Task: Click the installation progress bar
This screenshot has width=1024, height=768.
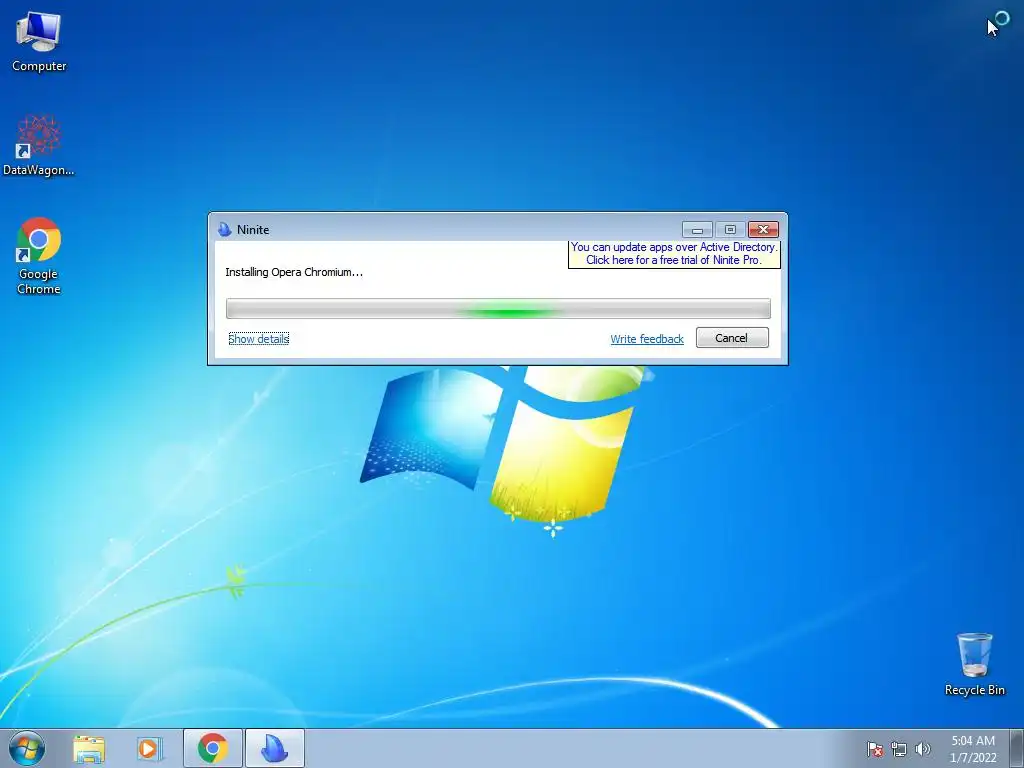Action: [x=498, y=308]
